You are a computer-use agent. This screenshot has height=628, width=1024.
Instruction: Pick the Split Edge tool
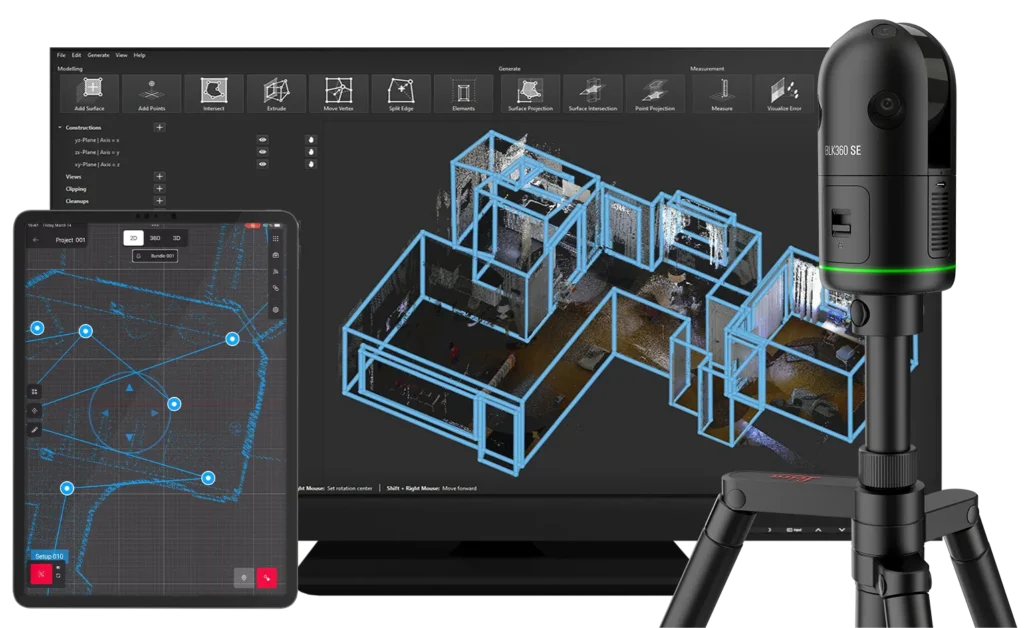coord(401,93)
